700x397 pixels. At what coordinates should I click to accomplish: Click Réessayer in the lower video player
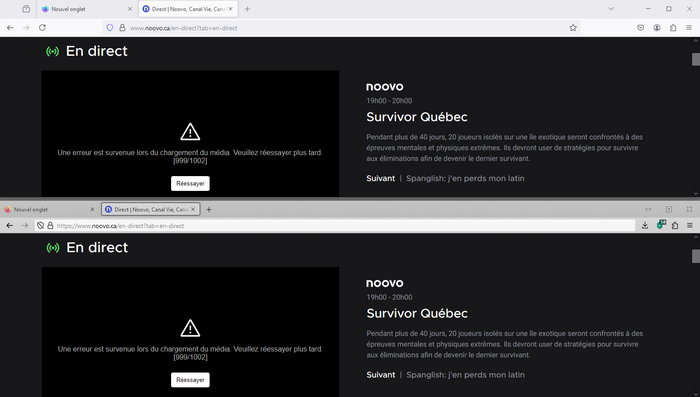(190, 380)
